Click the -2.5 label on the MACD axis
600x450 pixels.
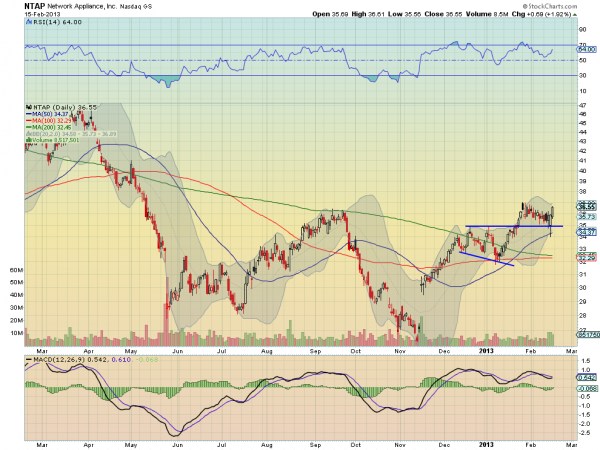(585, 433)
